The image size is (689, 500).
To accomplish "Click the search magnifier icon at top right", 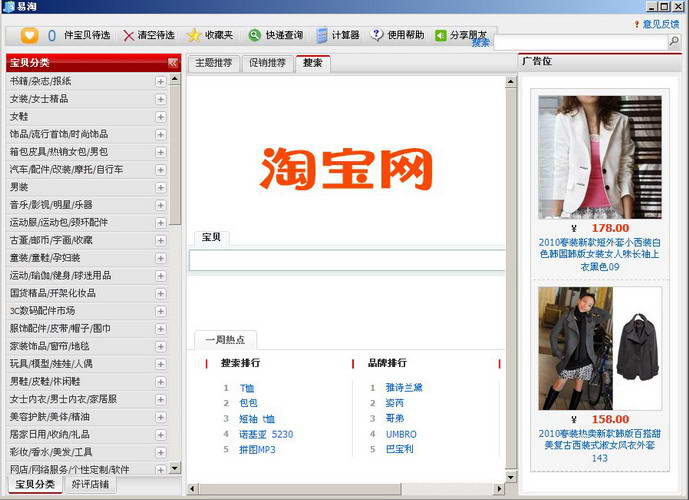I will [x=674, y=41].
